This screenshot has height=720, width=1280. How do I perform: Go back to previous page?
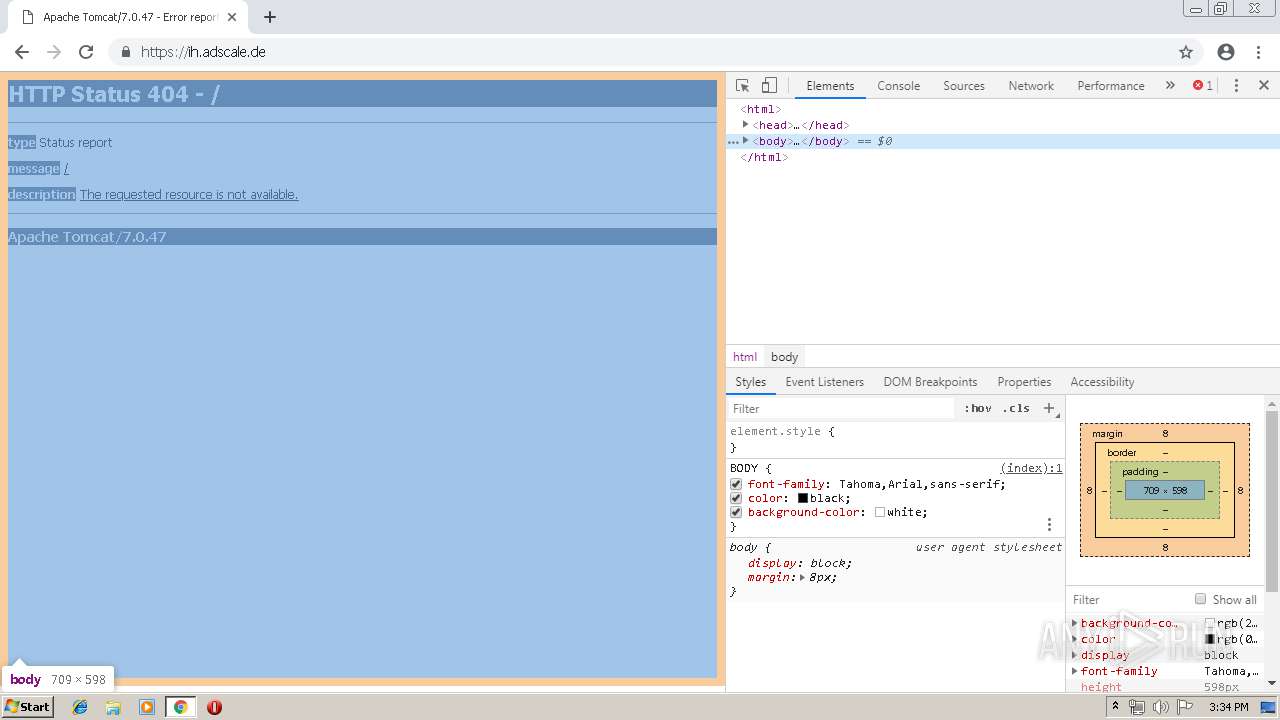[x=22, y=52]
